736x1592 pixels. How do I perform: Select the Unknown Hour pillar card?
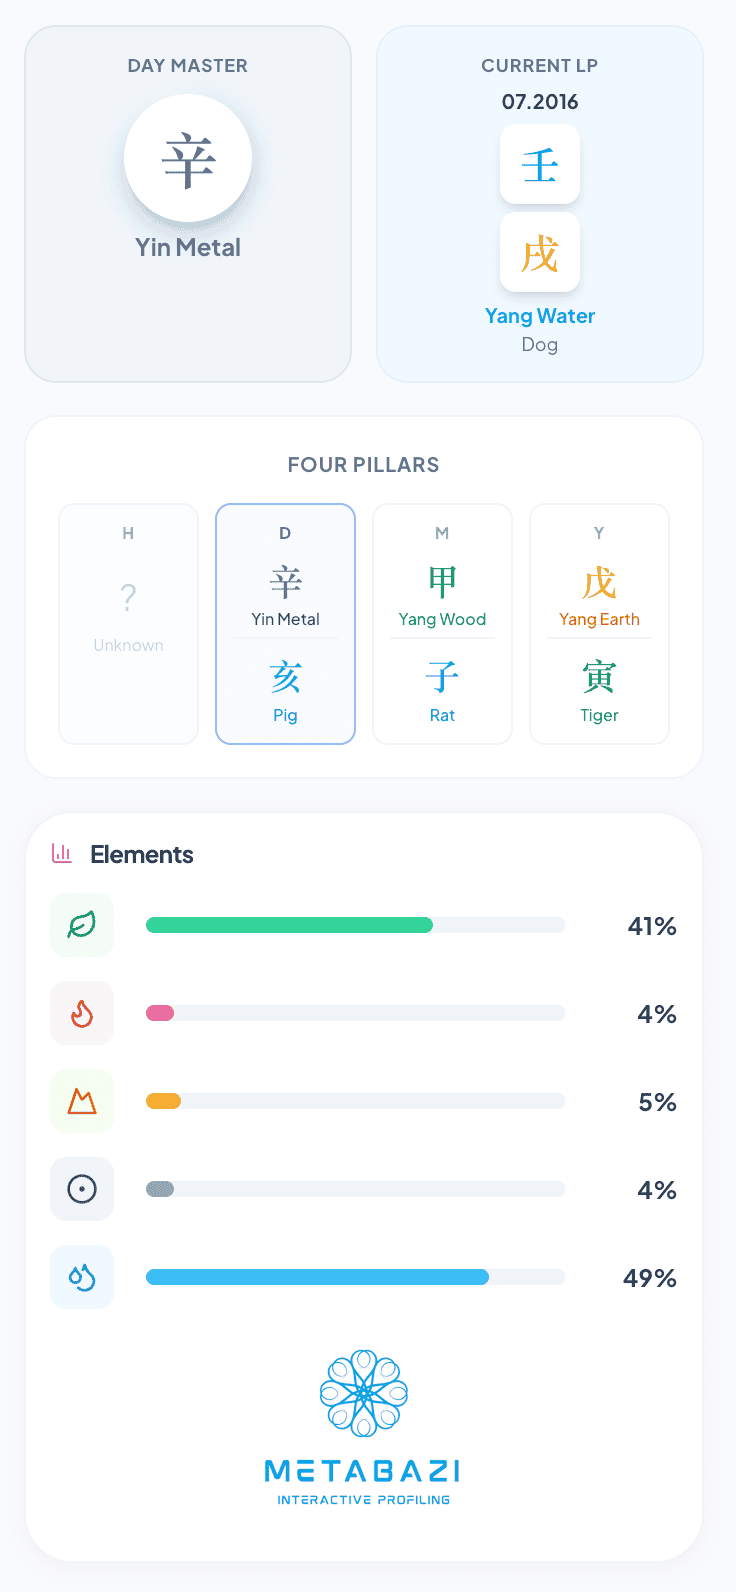(x=129, y=624)
